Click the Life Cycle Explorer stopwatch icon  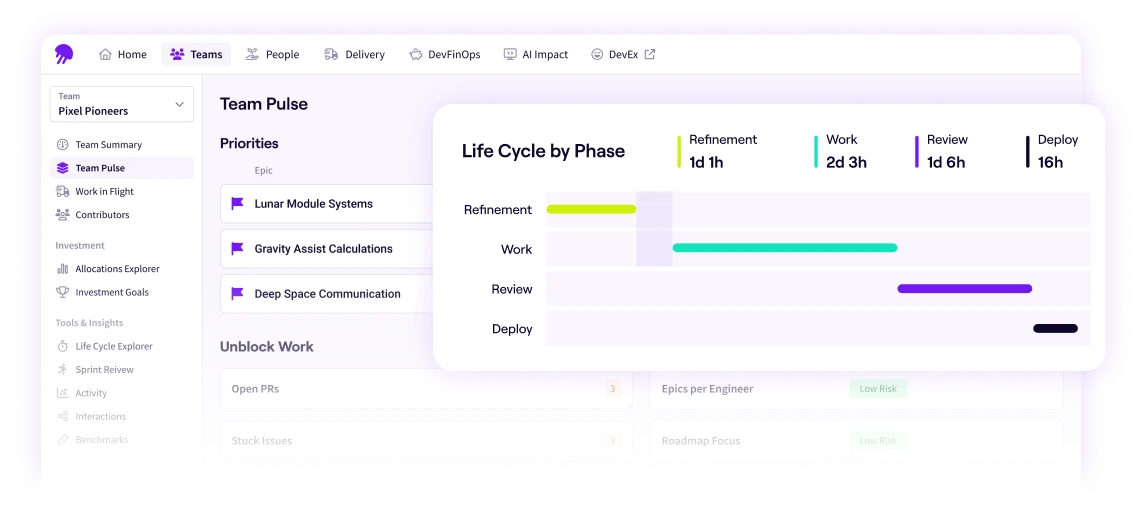(63, 346)
